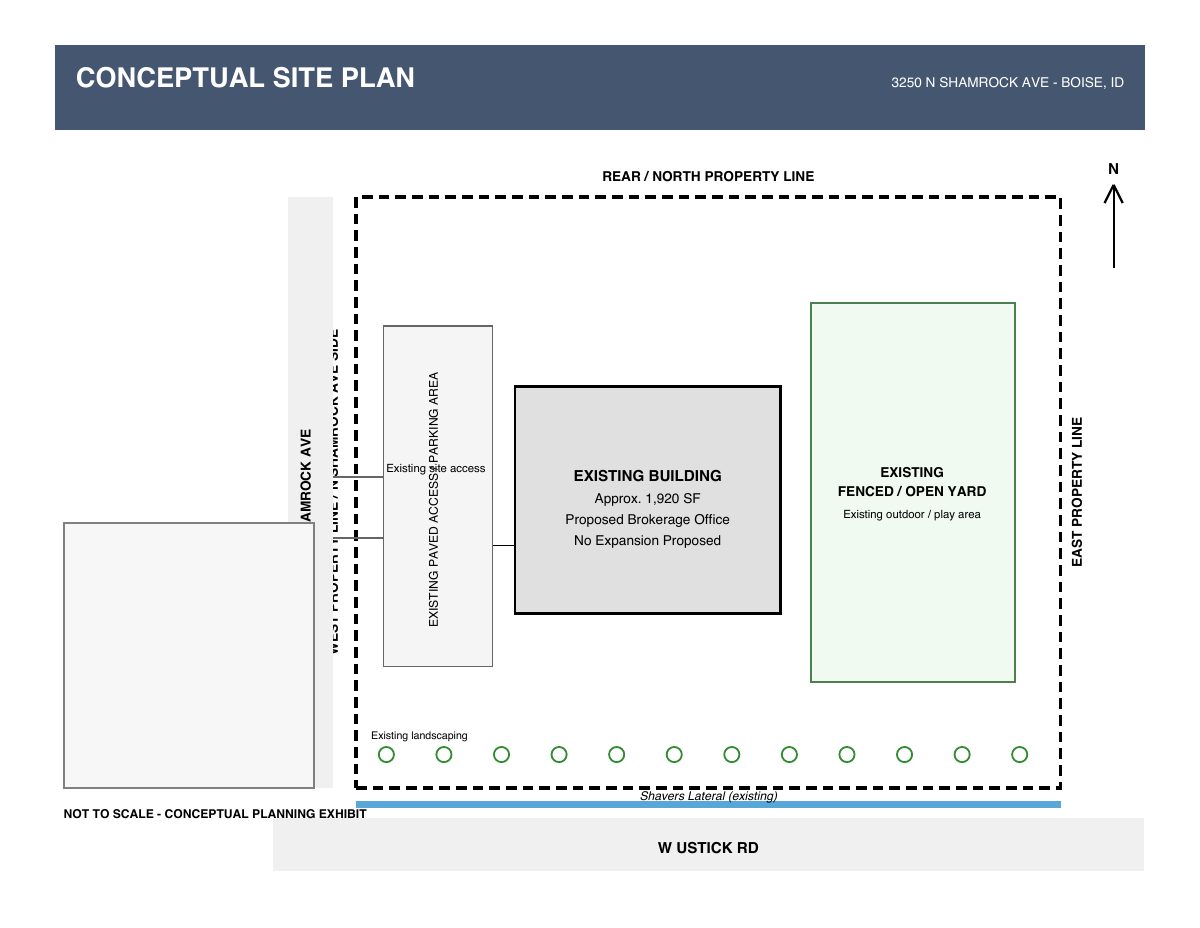Click the blue Shavers Lateral line
Viewport: 1200px width, 928px height.
pos(709,804)
